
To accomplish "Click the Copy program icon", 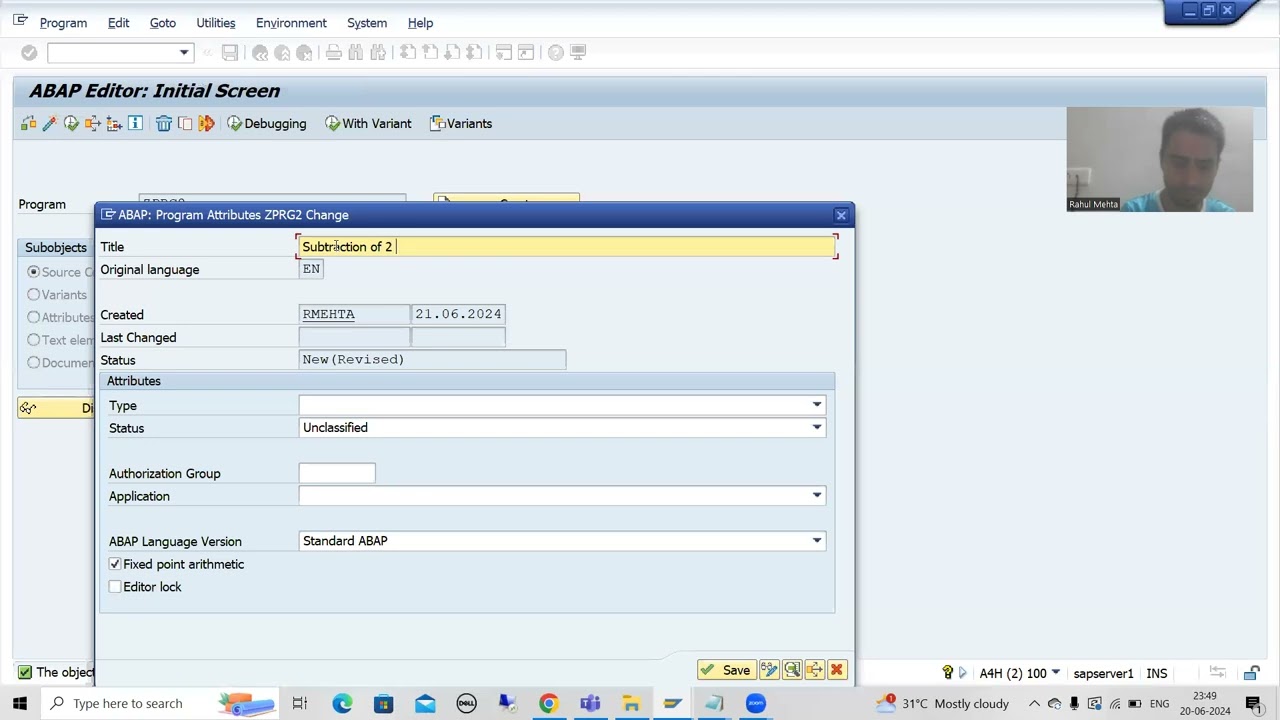I will pos(185,123).
